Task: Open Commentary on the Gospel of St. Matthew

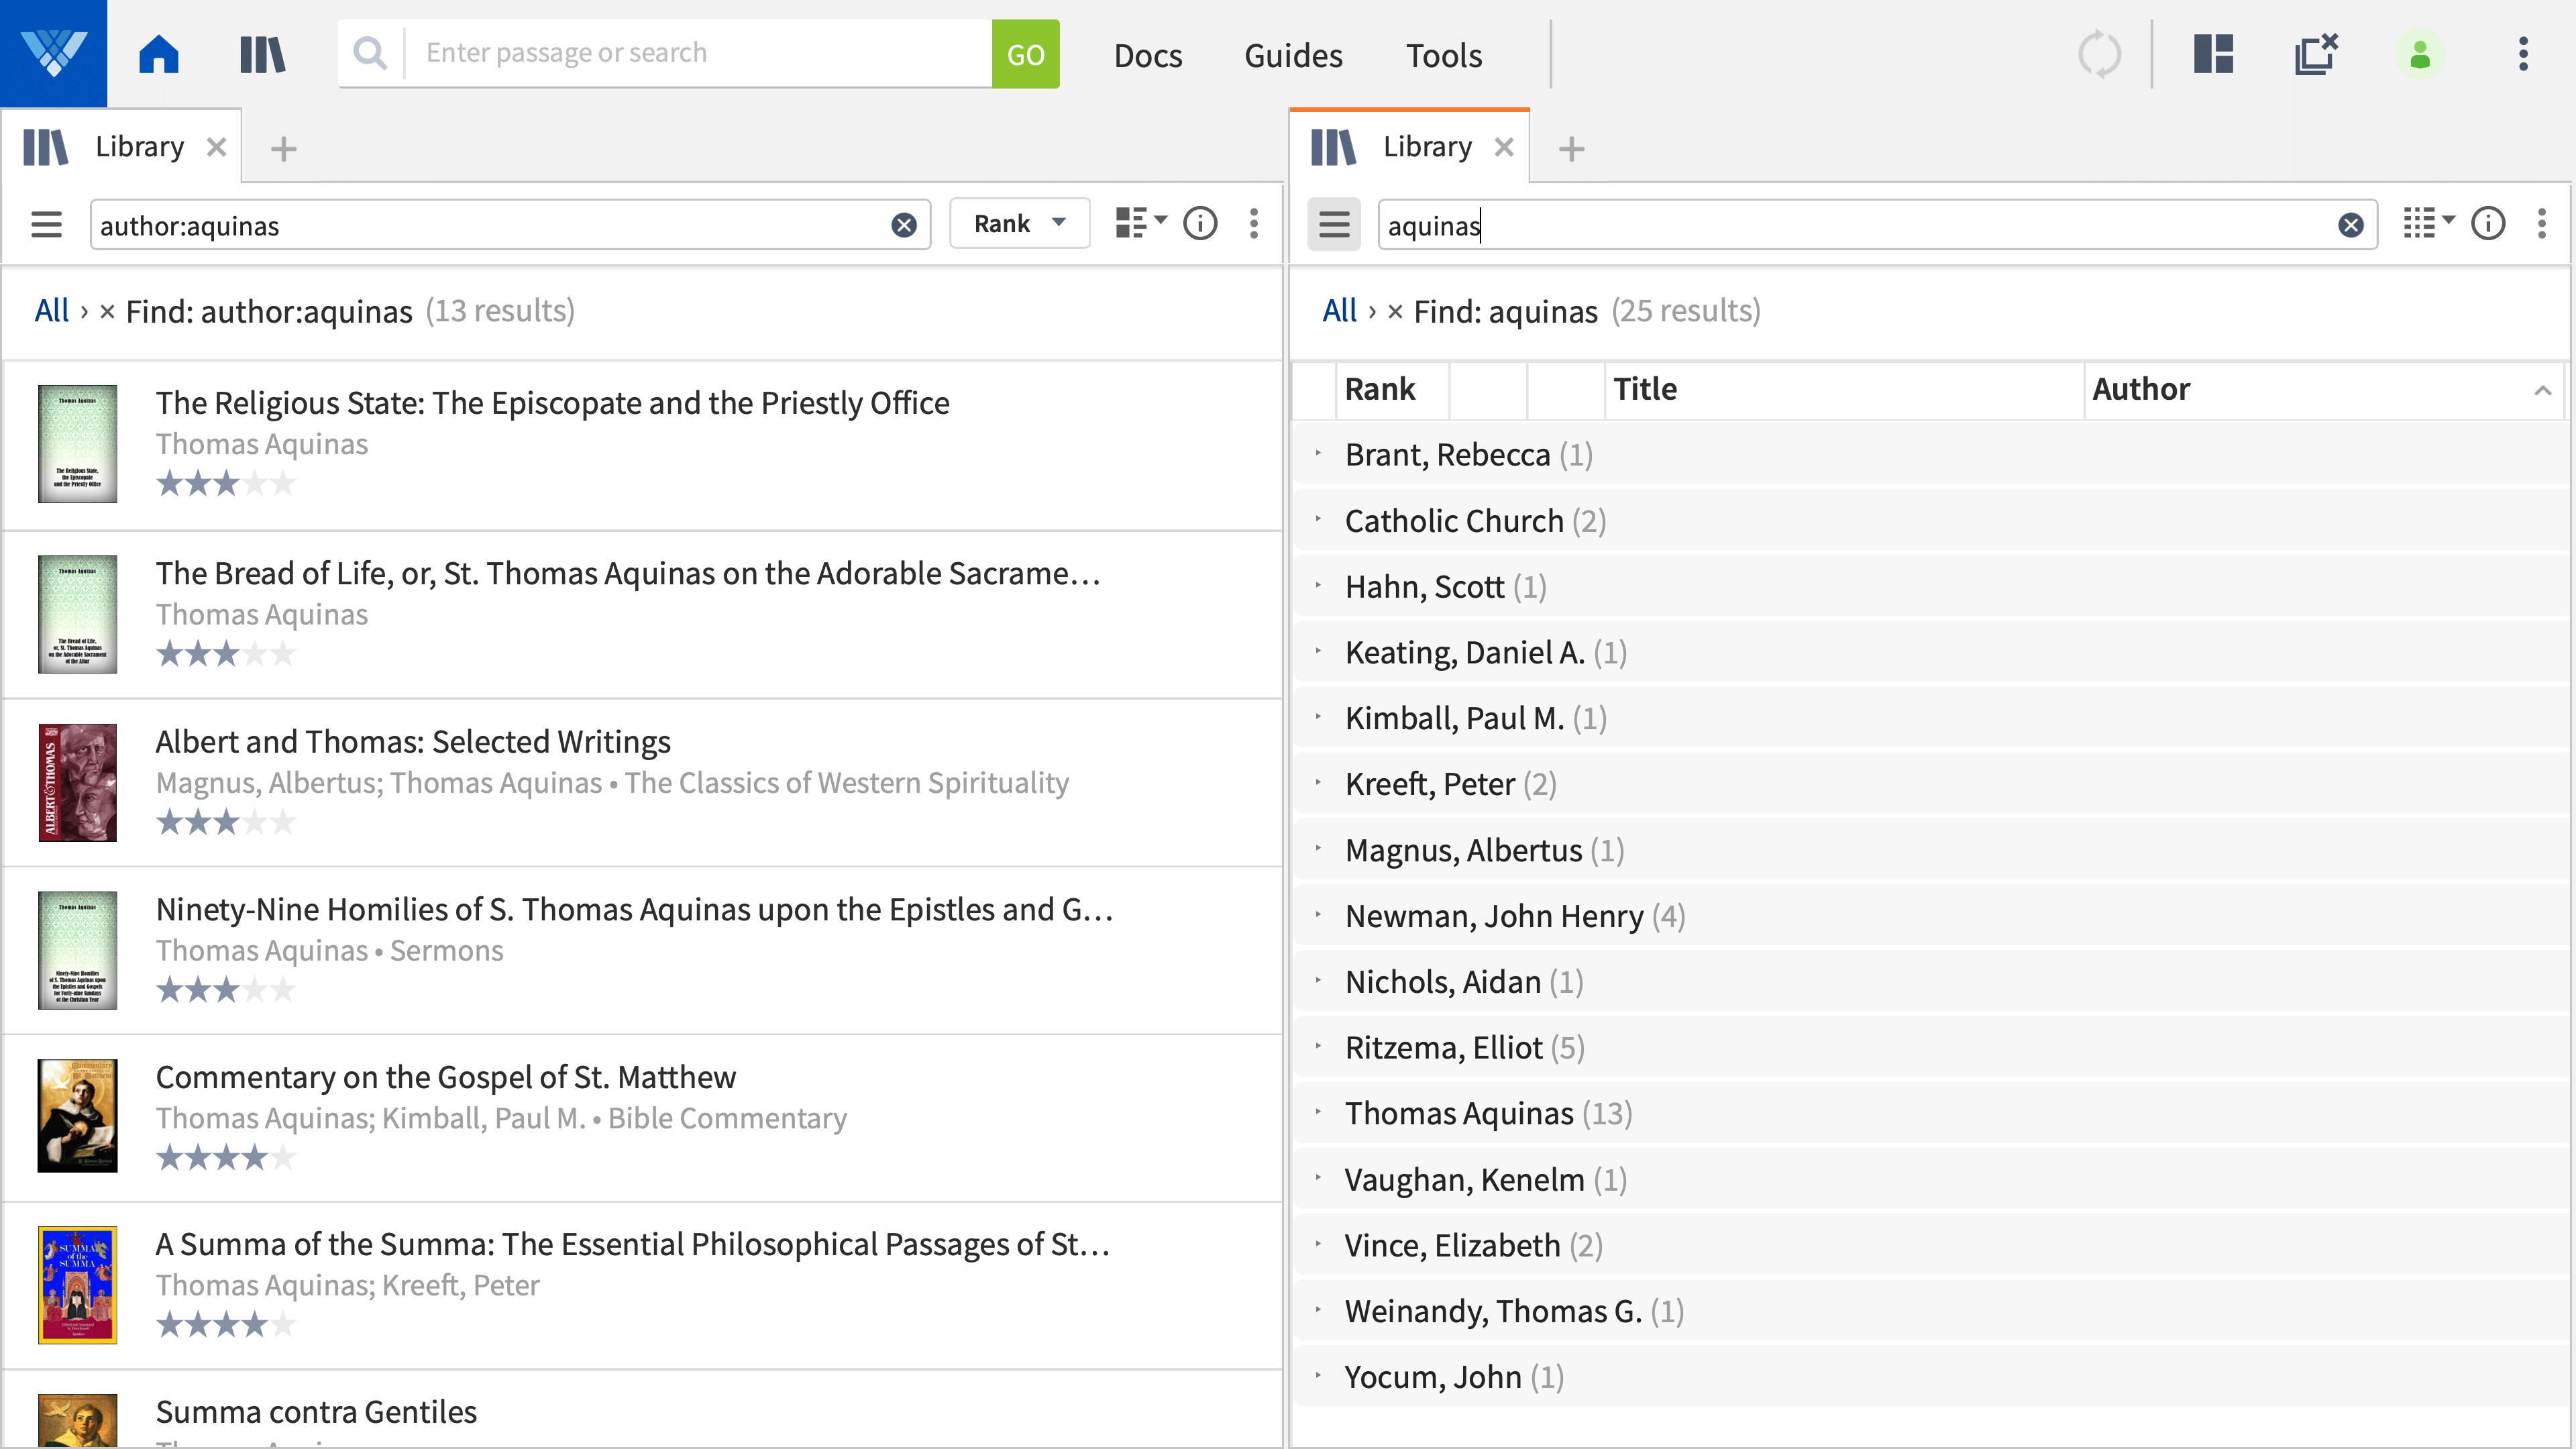Action: coord(445,1077)
